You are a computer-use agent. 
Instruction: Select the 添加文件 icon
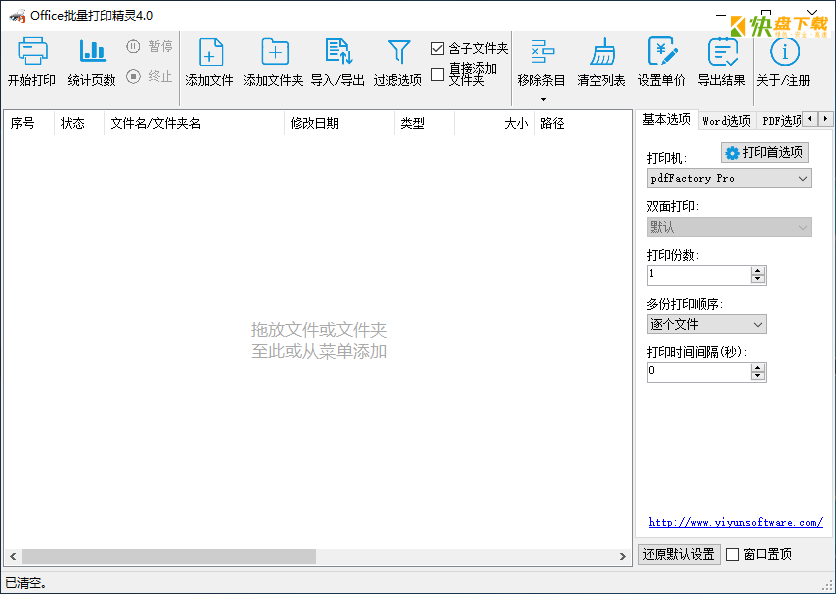[x=210, y=52]
